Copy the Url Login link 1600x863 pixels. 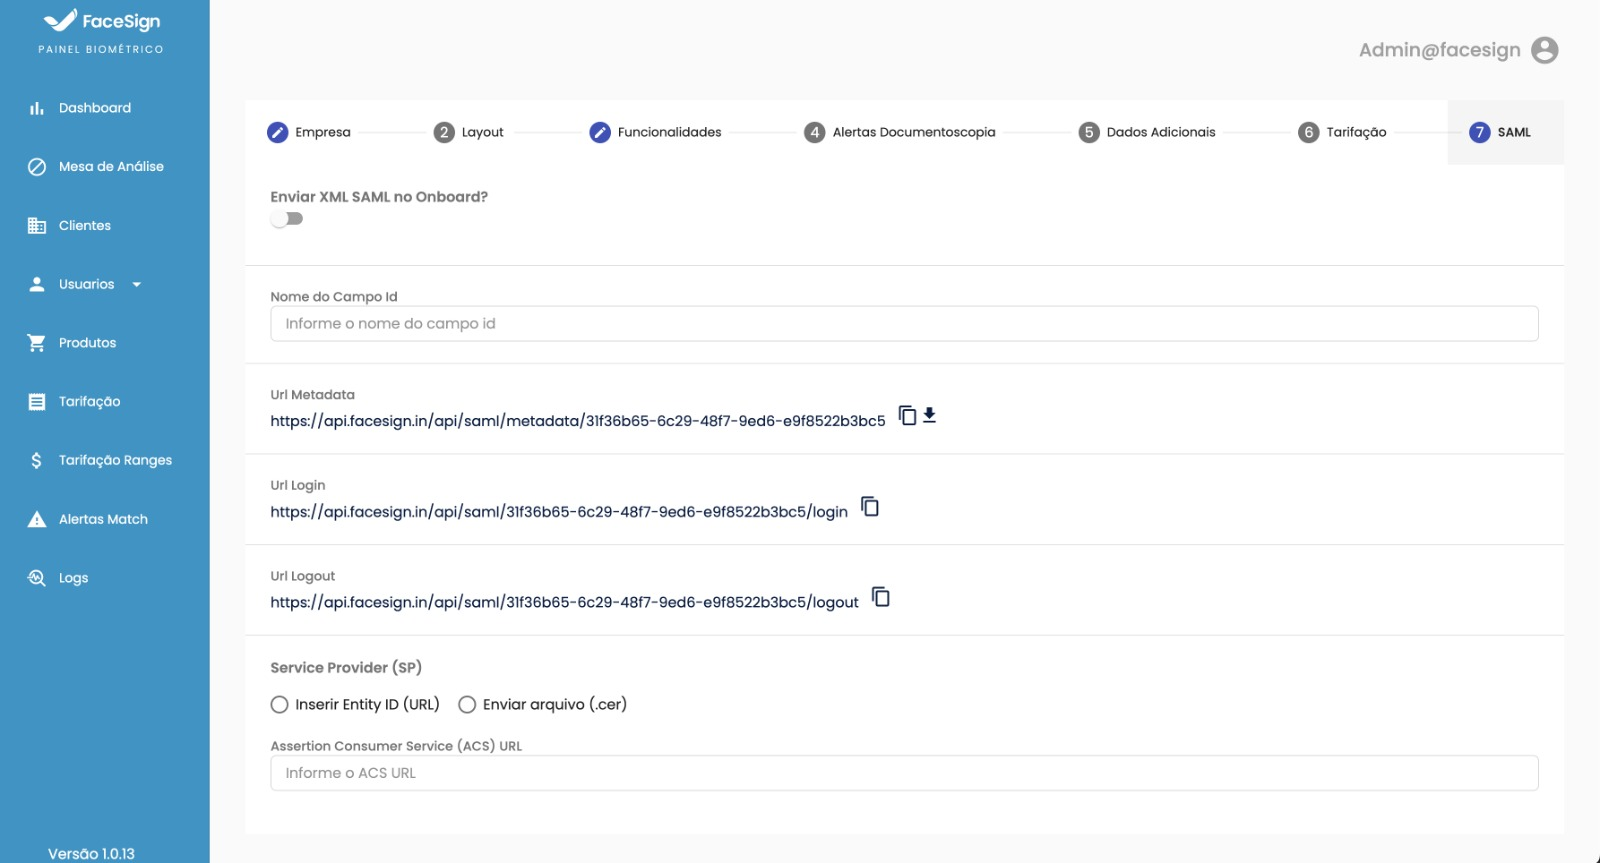[870, 507]
